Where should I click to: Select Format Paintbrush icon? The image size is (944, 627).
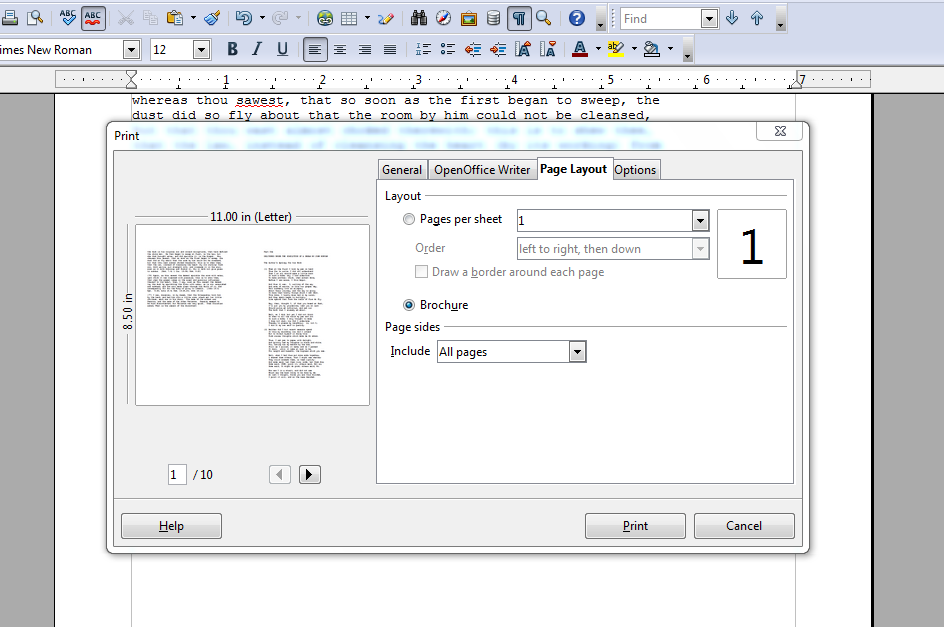coord(212,18)
